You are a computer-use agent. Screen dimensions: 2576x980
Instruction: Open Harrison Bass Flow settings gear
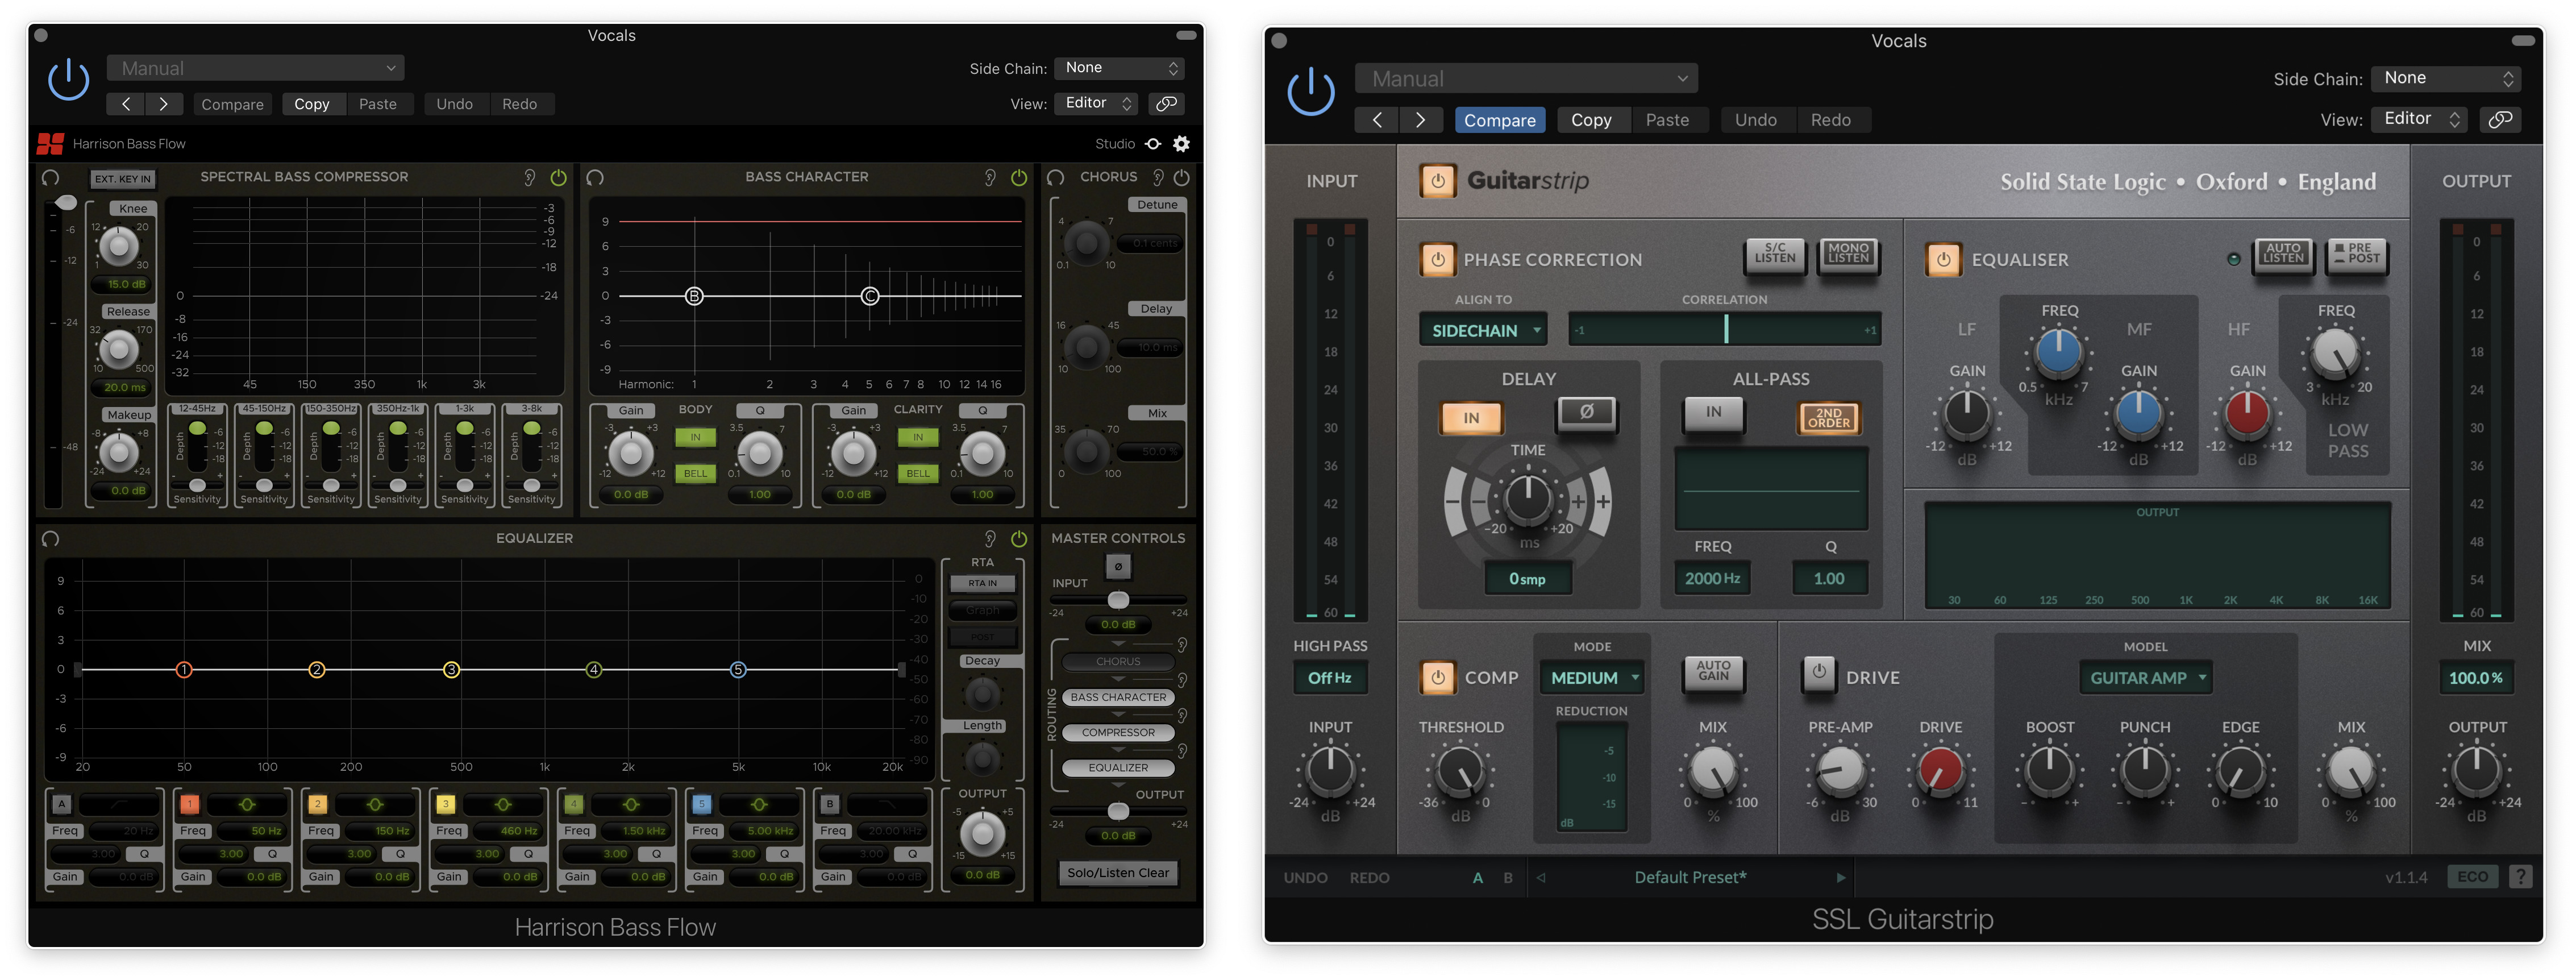click(1181, 144)
